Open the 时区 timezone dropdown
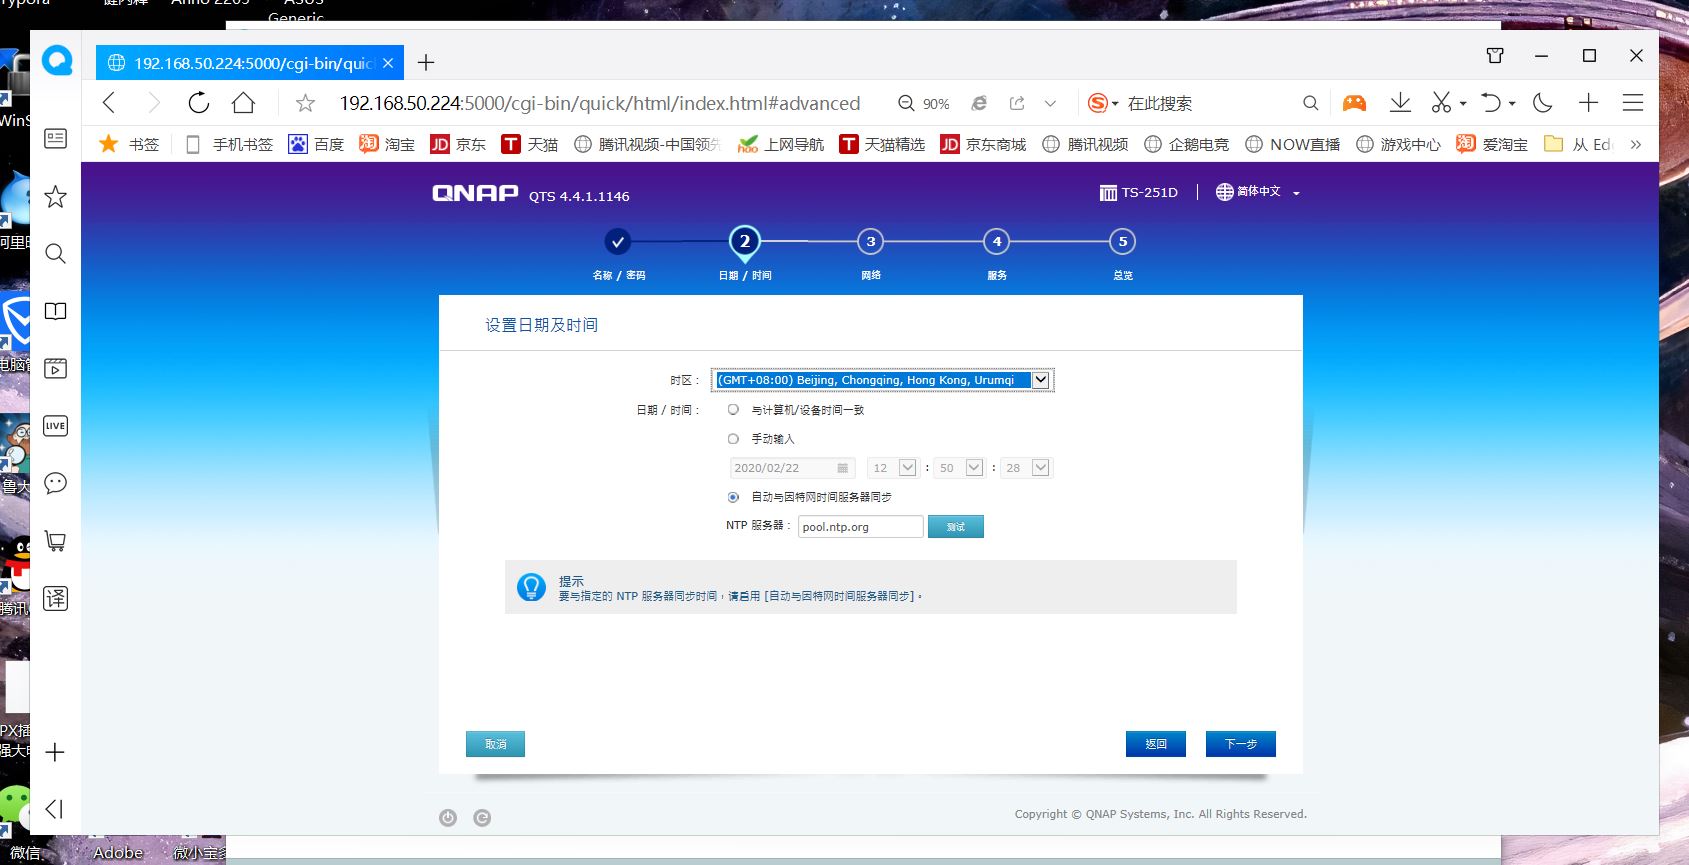 882,380
